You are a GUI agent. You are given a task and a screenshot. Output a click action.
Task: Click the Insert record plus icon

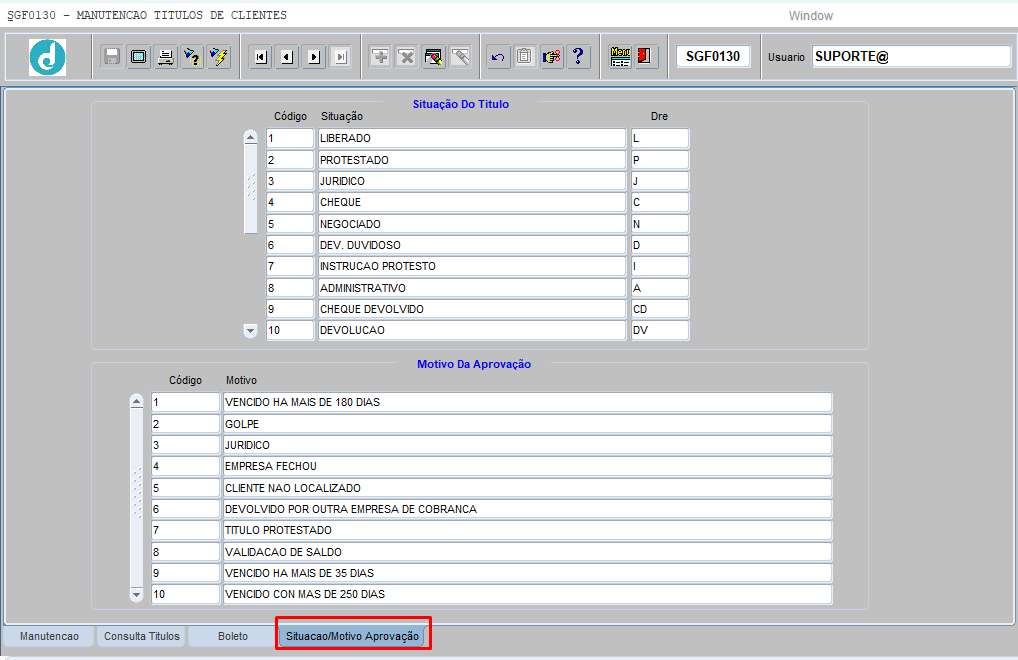pos(380,57)
